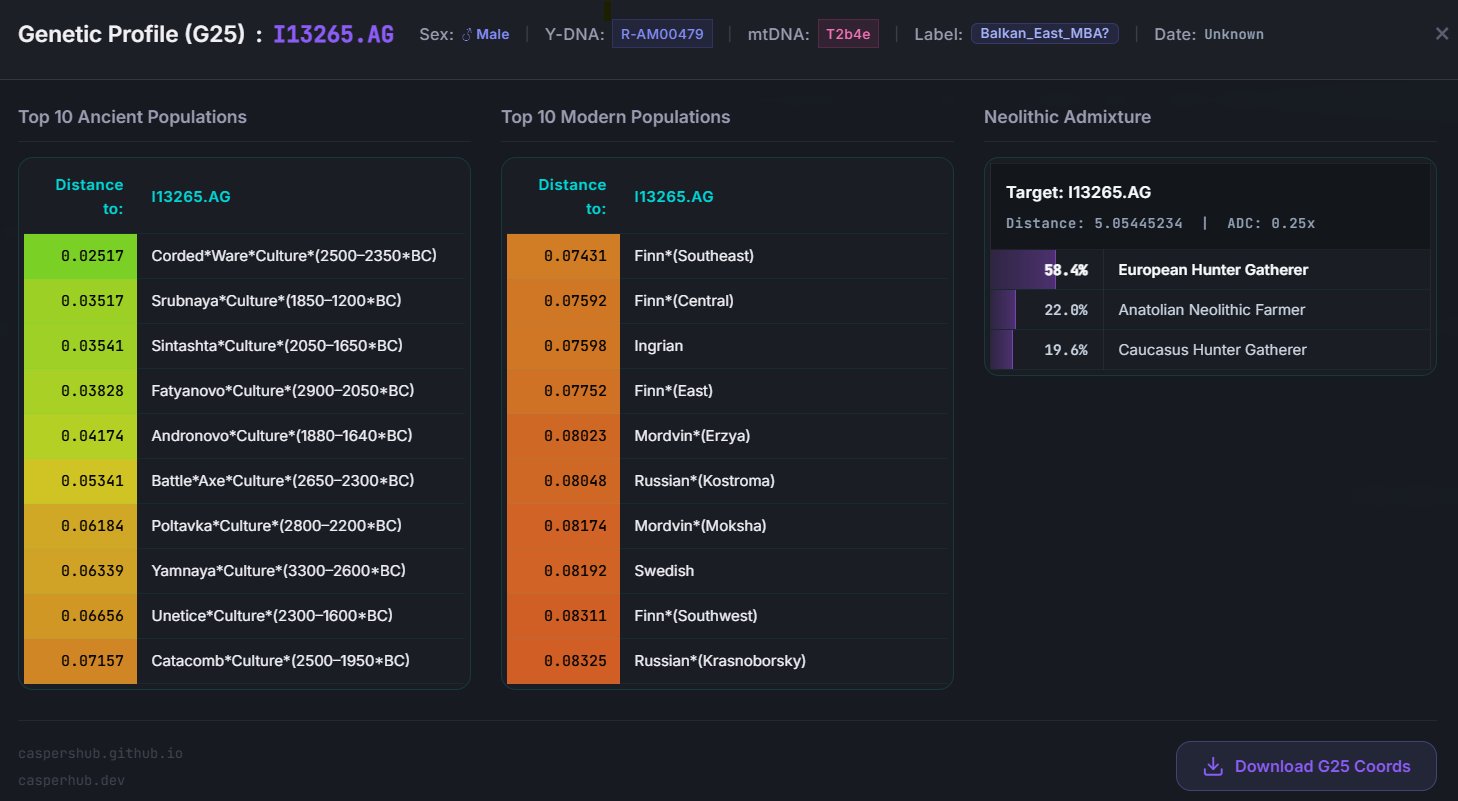Select the Andronovo Culture row
The width and height of the screenshot is (1458, 801).
[244, 436]
